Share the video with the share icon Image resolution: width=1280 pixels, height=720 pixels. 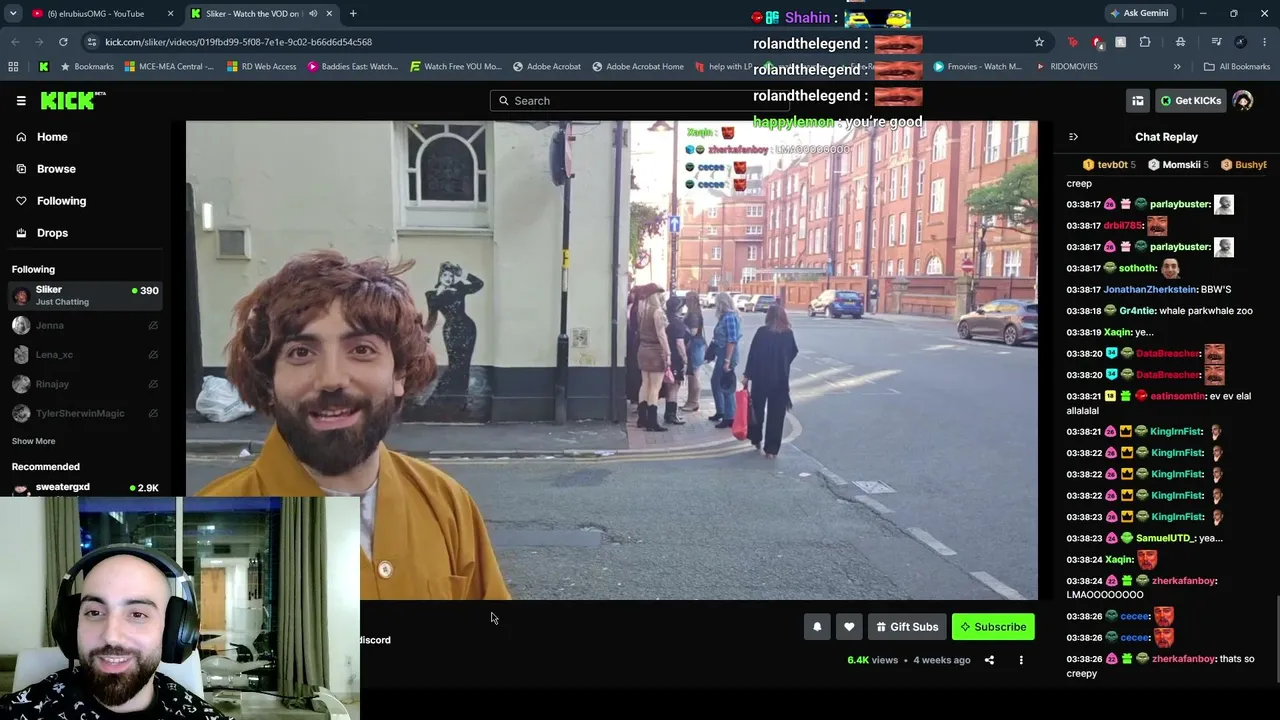tap(989, 660)
